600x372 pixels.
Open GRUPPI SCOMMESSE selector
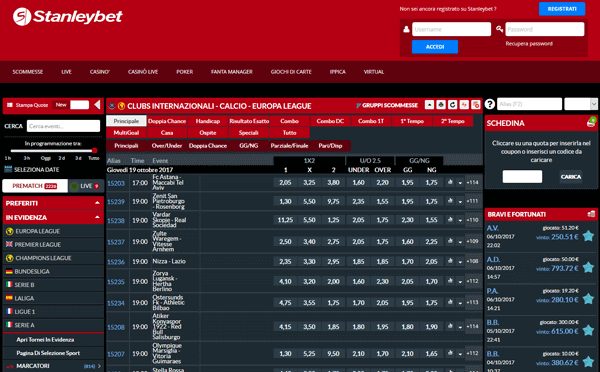click(387, 105)
